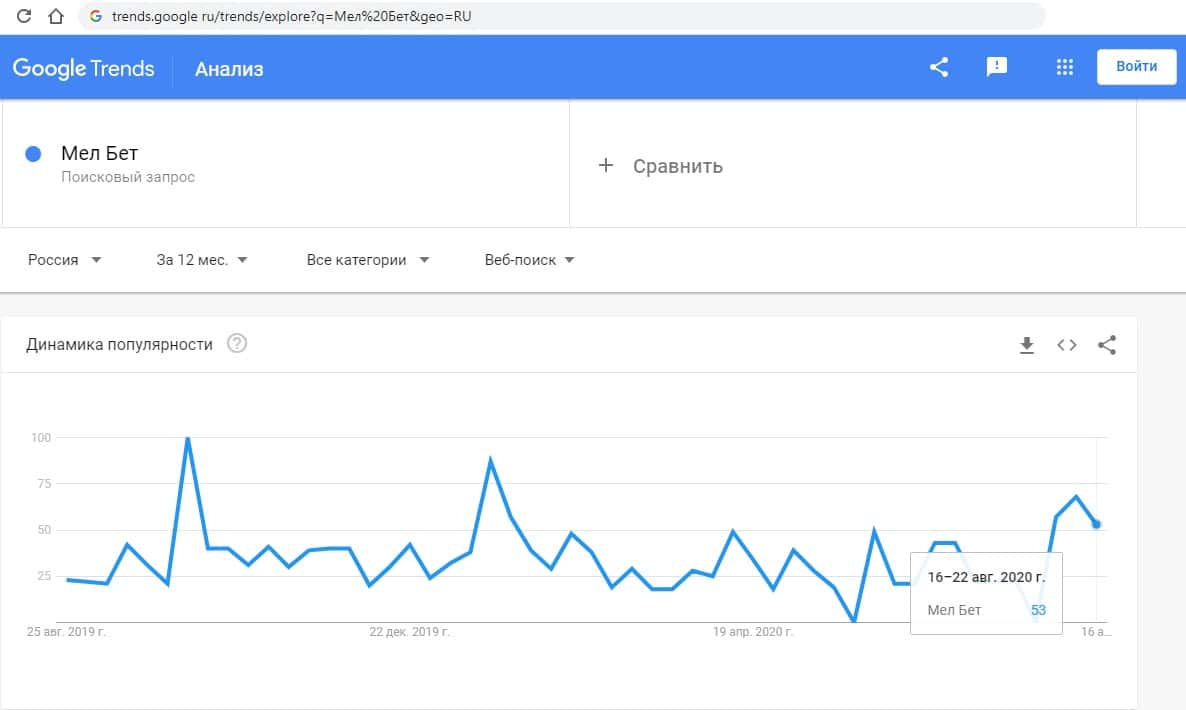Click Сравнить to add a comparison term
This screenshot has width=1186, height=710.
pyautogui.click(x=661, y=166)
